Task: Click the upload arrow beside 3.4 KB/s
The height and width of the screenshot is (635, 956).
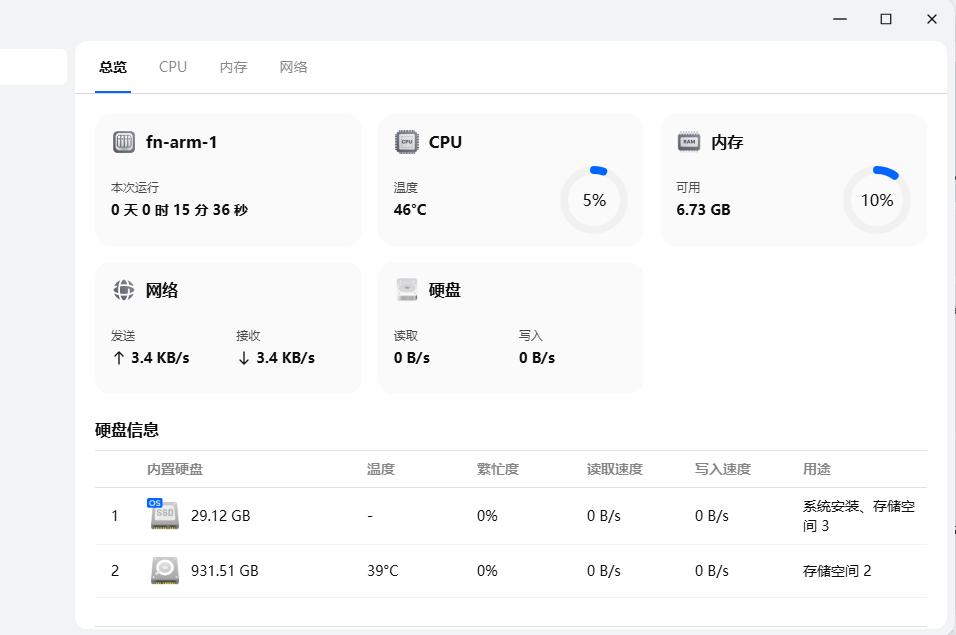Action: (118, 358)
